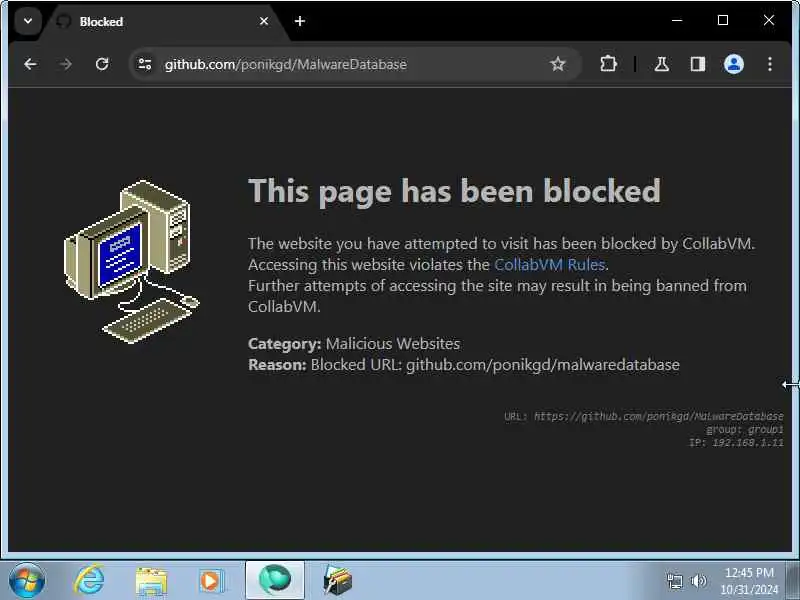Screen dimensions: 800x600
Task: Click the Show Desktop strip
Action: (792, 581)
